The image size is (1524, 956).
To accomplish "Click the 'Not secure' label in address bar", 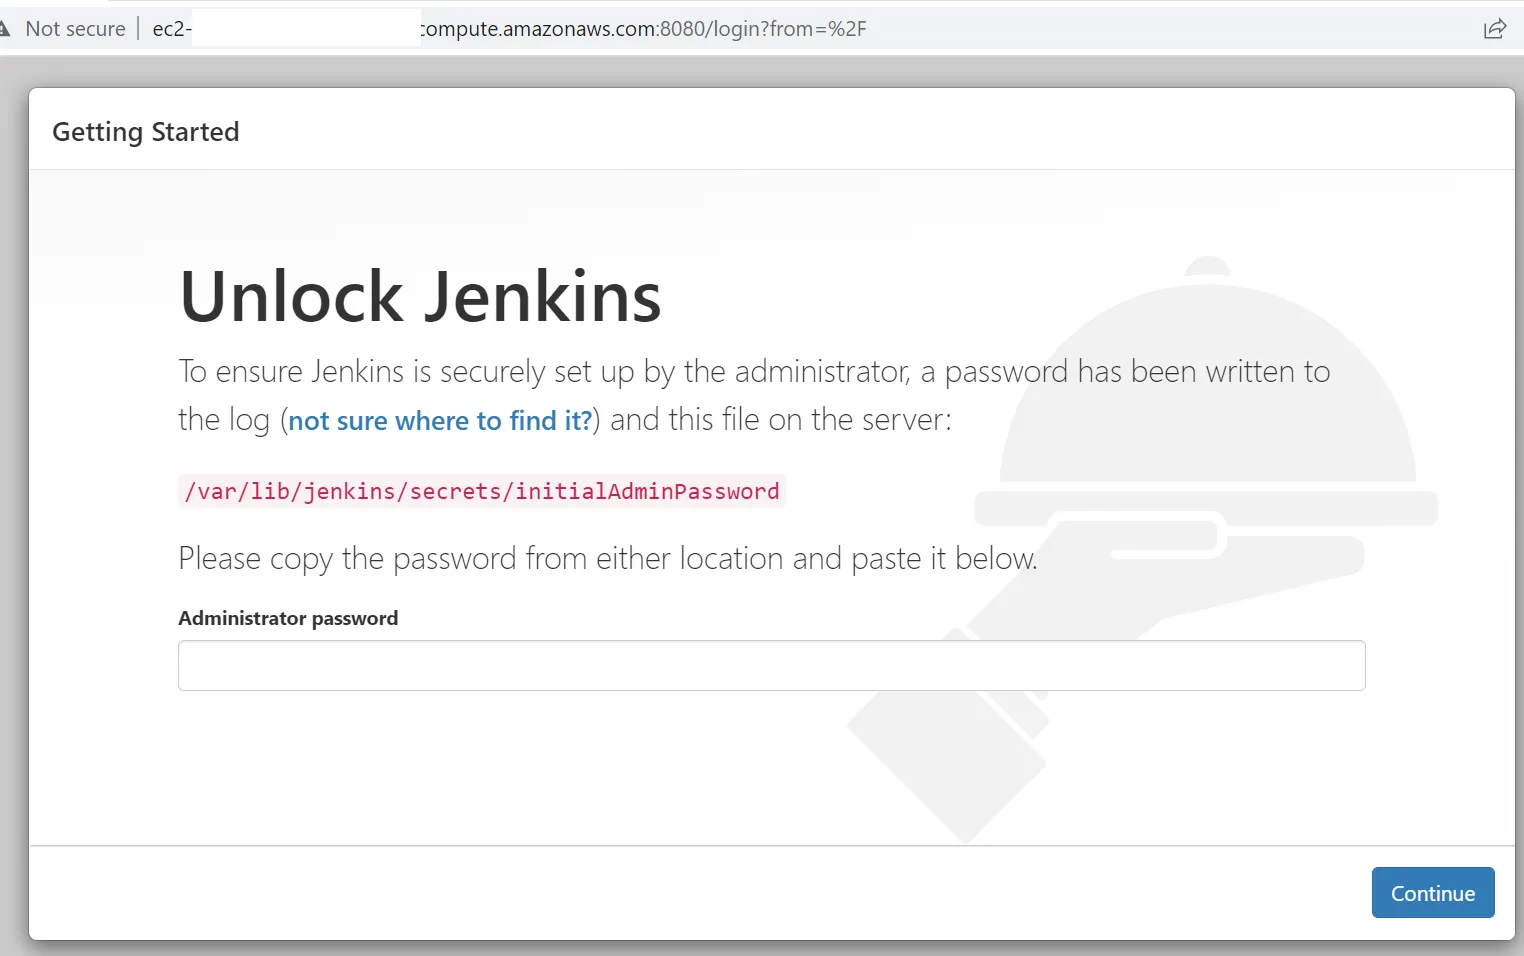I will point(76,29).
